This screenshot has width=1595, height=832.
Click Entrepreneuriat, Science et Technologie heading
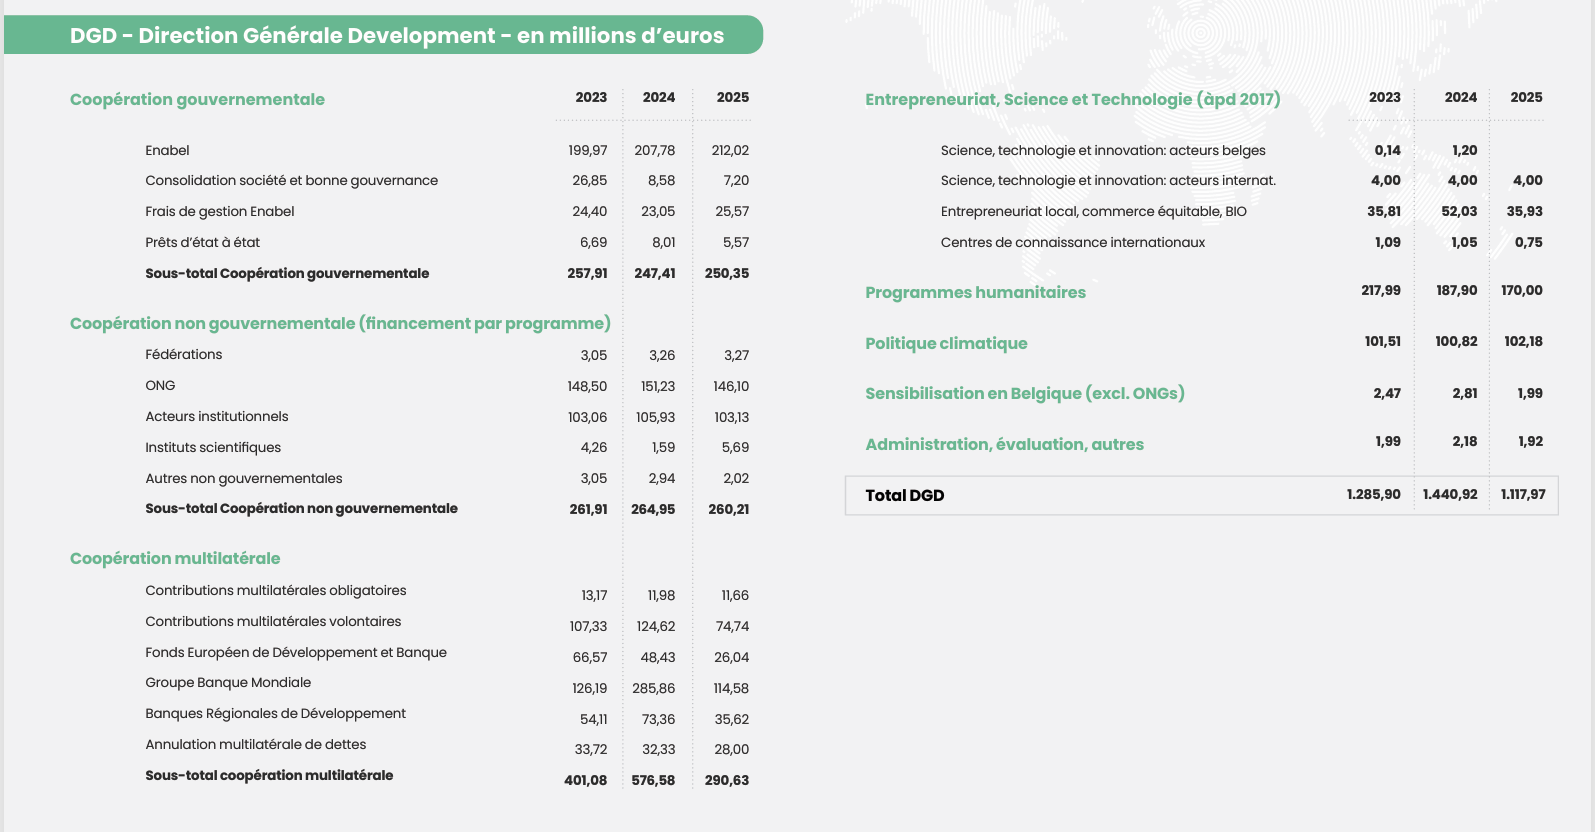coord(1073,99)
